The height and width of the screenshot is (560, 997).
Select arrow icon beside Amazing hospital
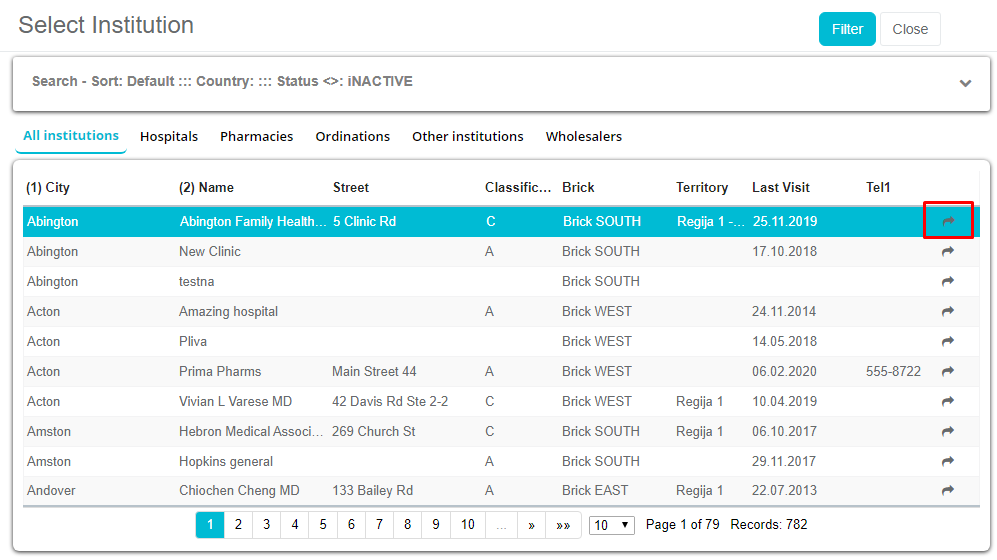tap(948, 311)
